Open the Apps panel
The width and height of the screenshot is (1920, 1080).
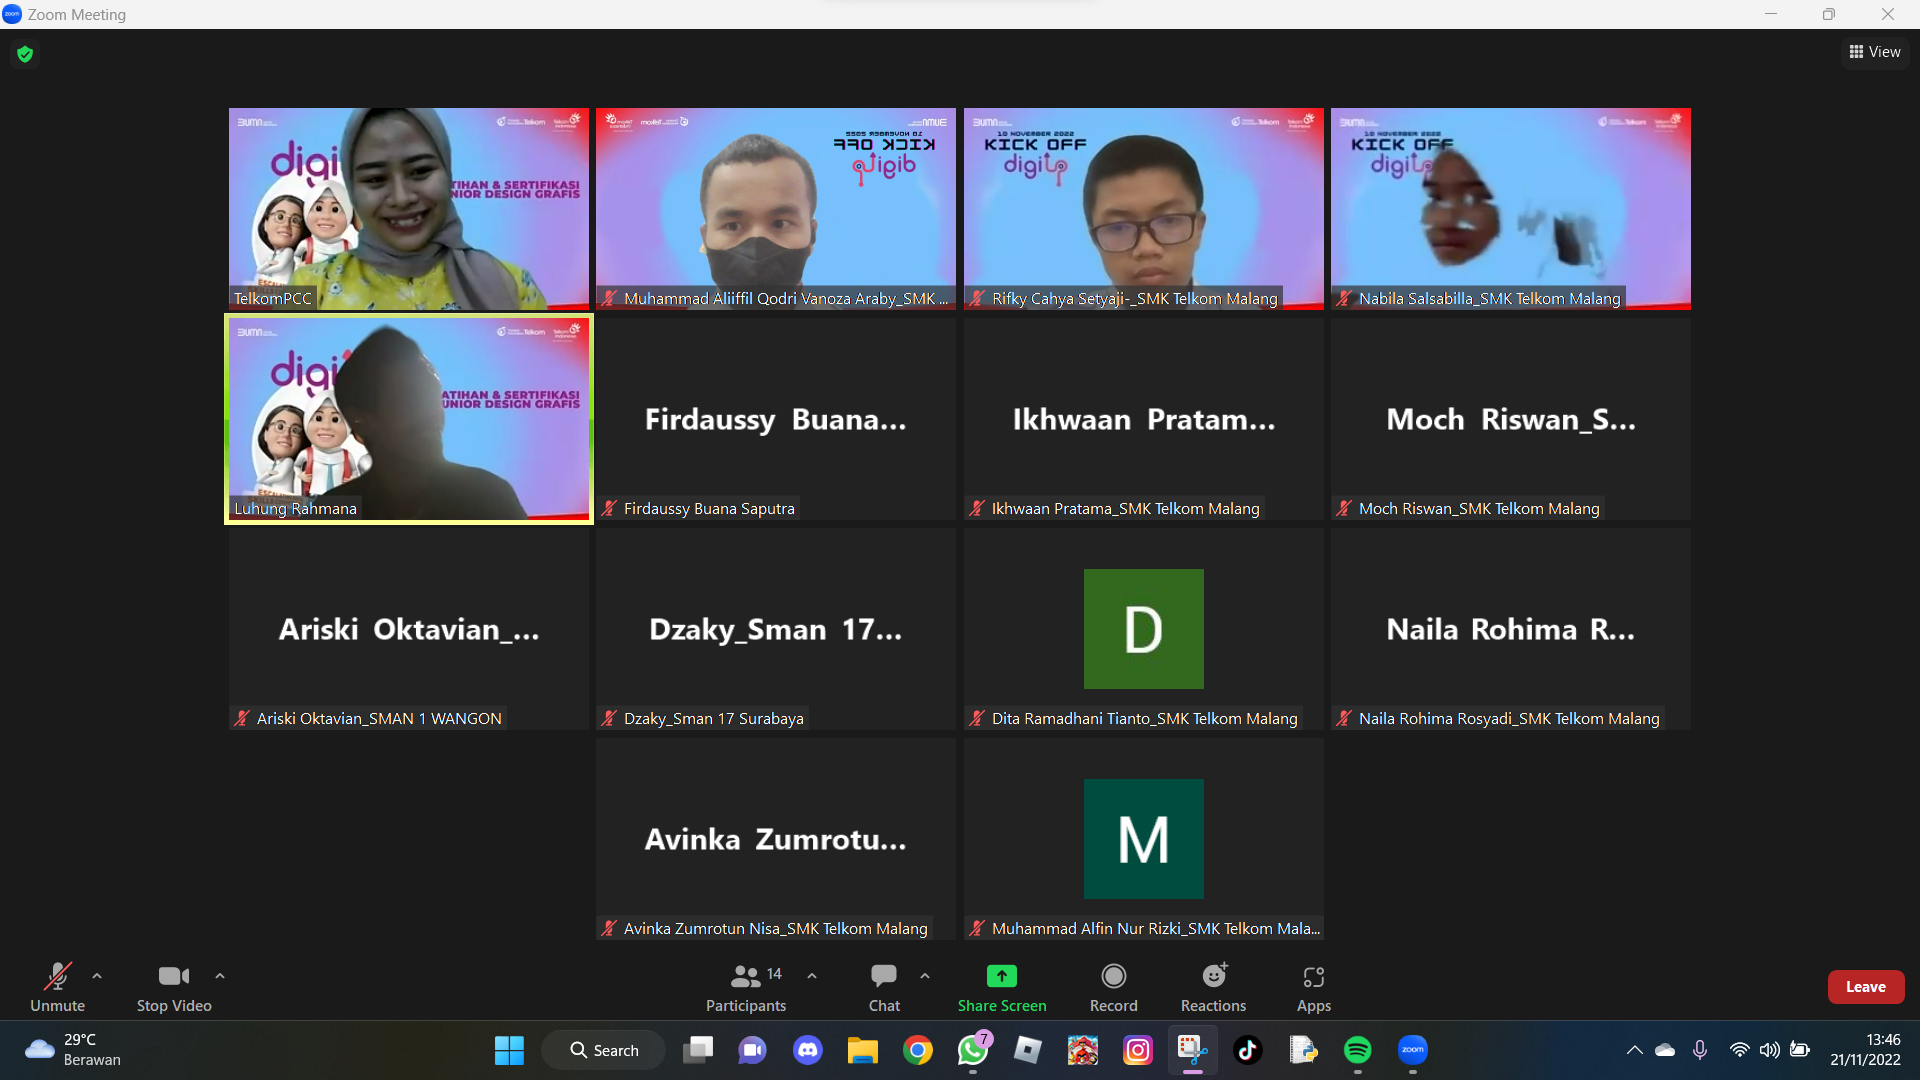[1313, 986]
